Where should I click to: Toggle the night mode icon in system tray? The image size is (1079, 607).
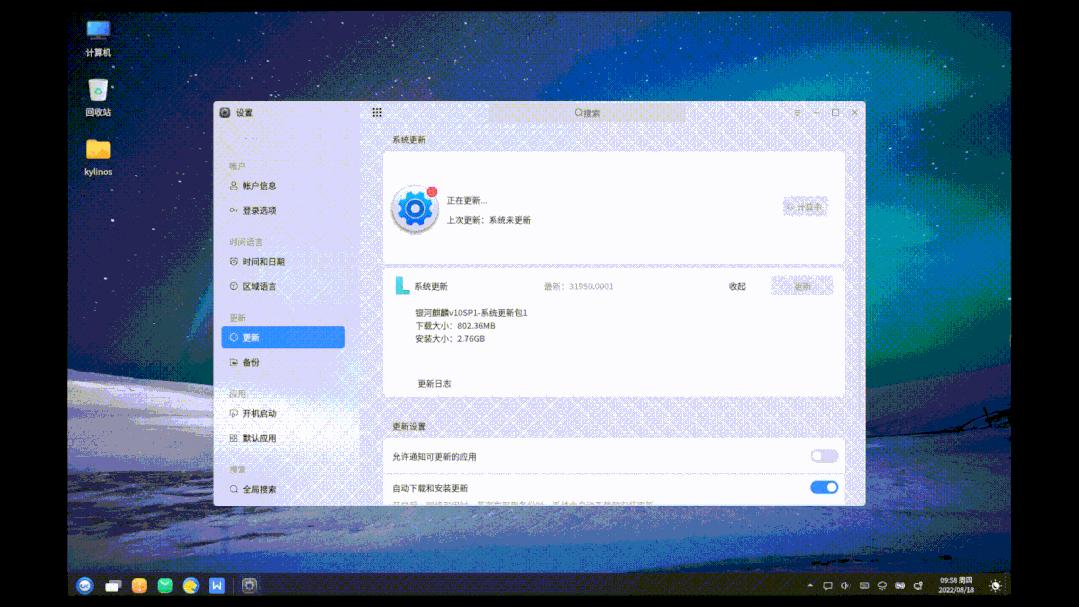(x=994, y=588)
